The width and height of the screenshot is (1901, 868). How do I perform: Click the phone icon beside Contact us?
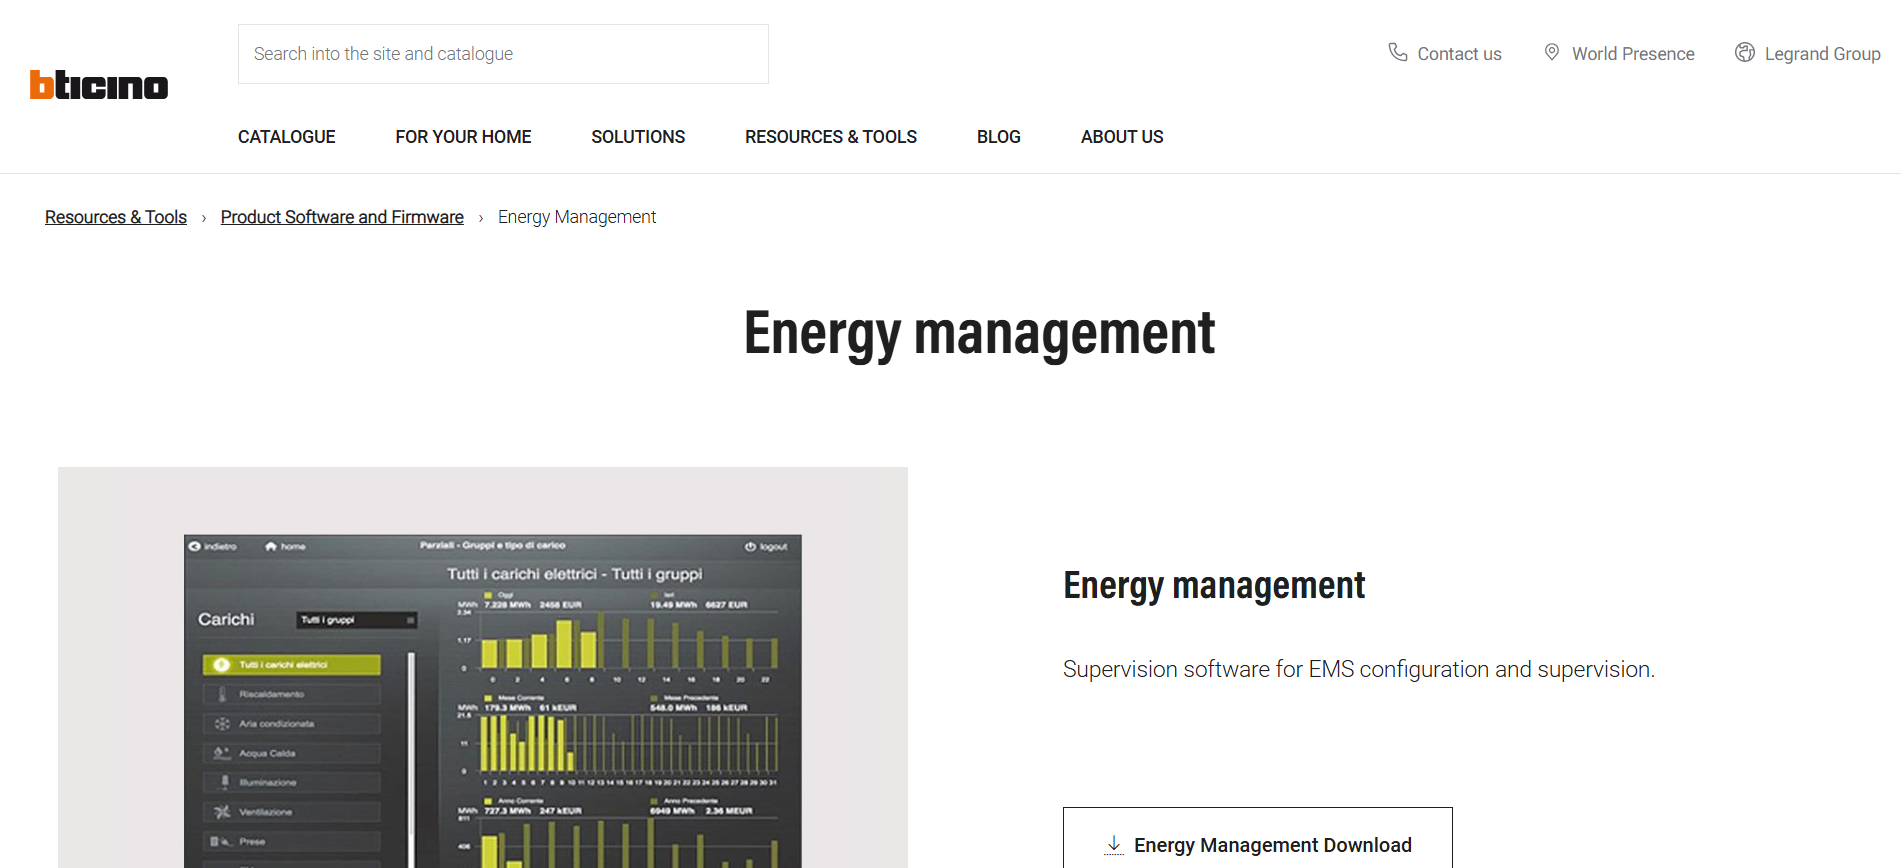[1397, 52]
